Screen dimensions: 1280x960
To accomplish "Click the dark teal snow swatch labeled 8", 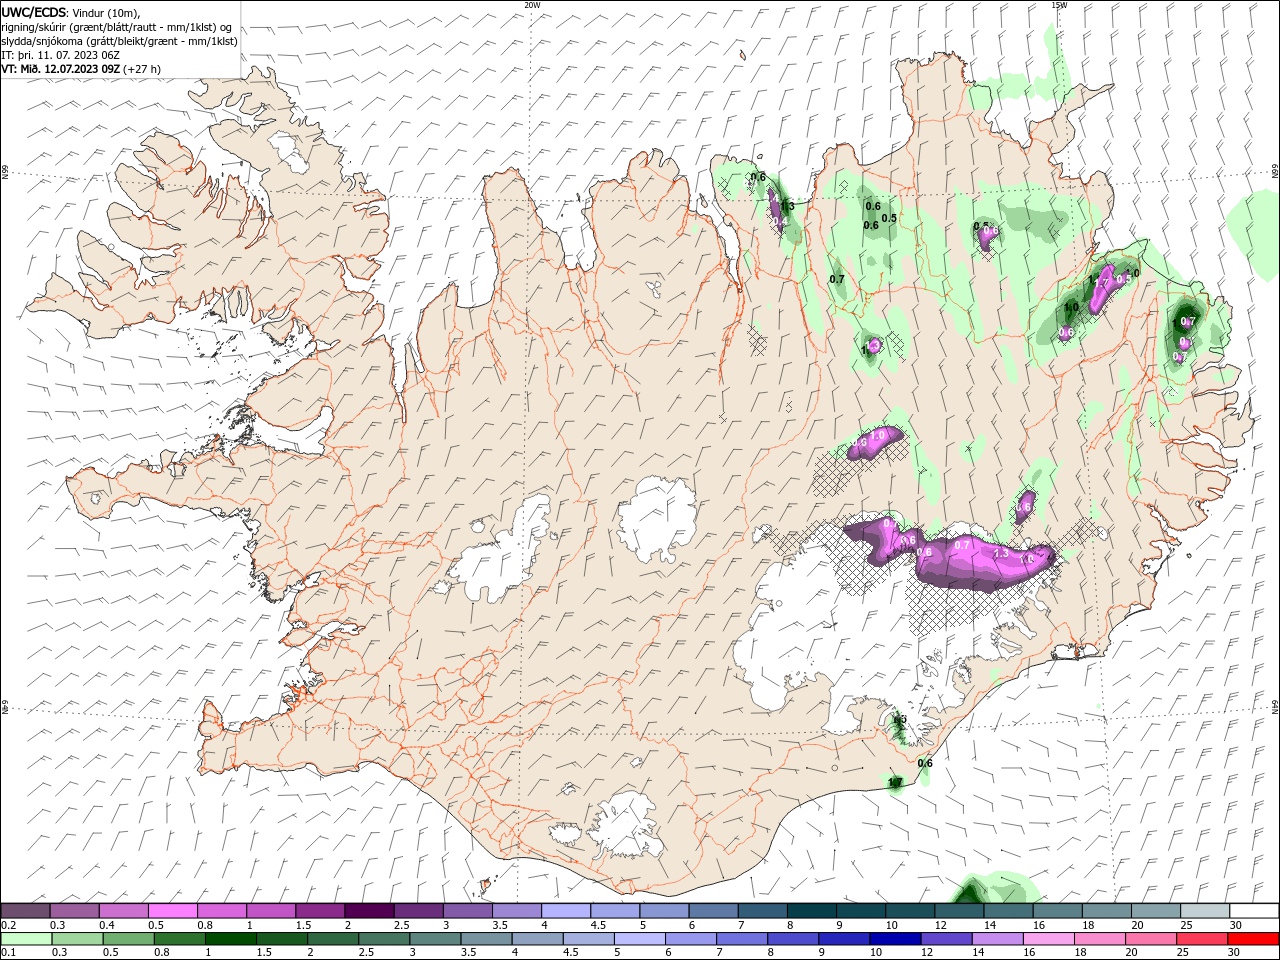I will point(811,911).
